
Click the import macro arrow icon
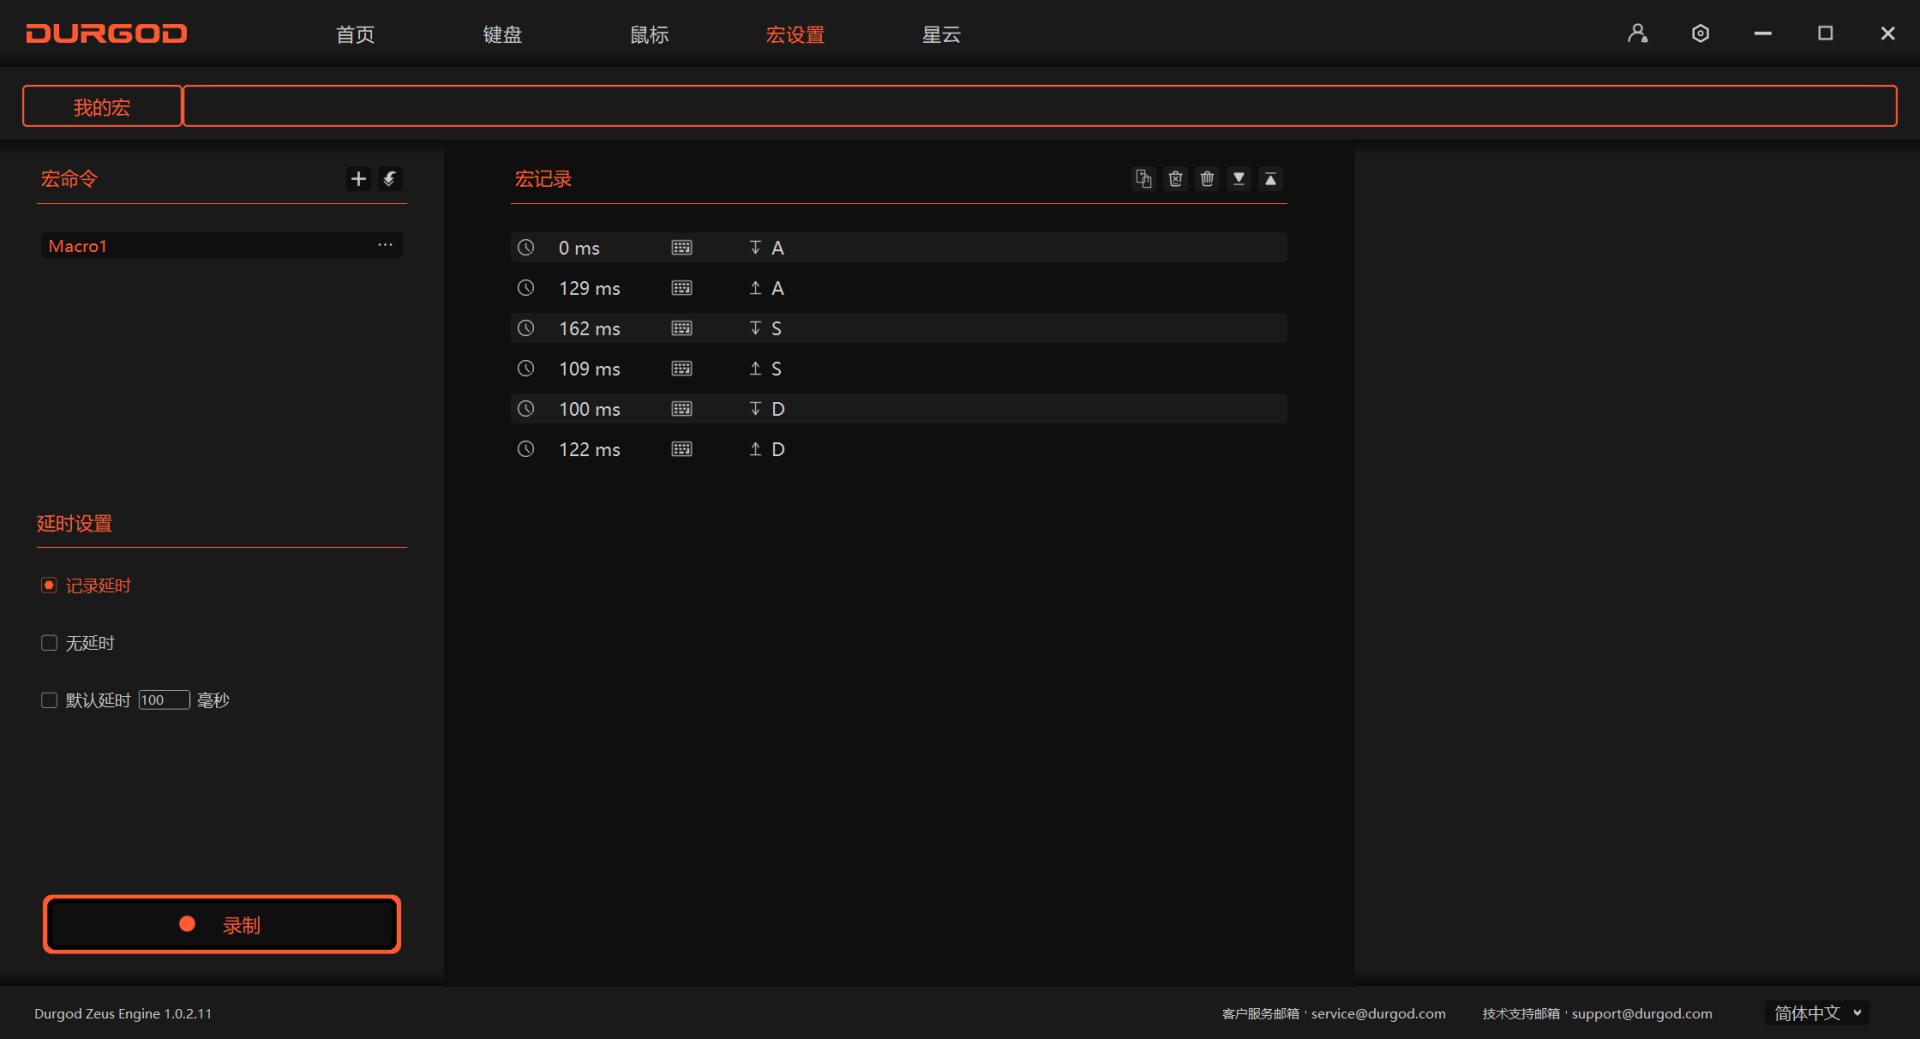point(390,179)
